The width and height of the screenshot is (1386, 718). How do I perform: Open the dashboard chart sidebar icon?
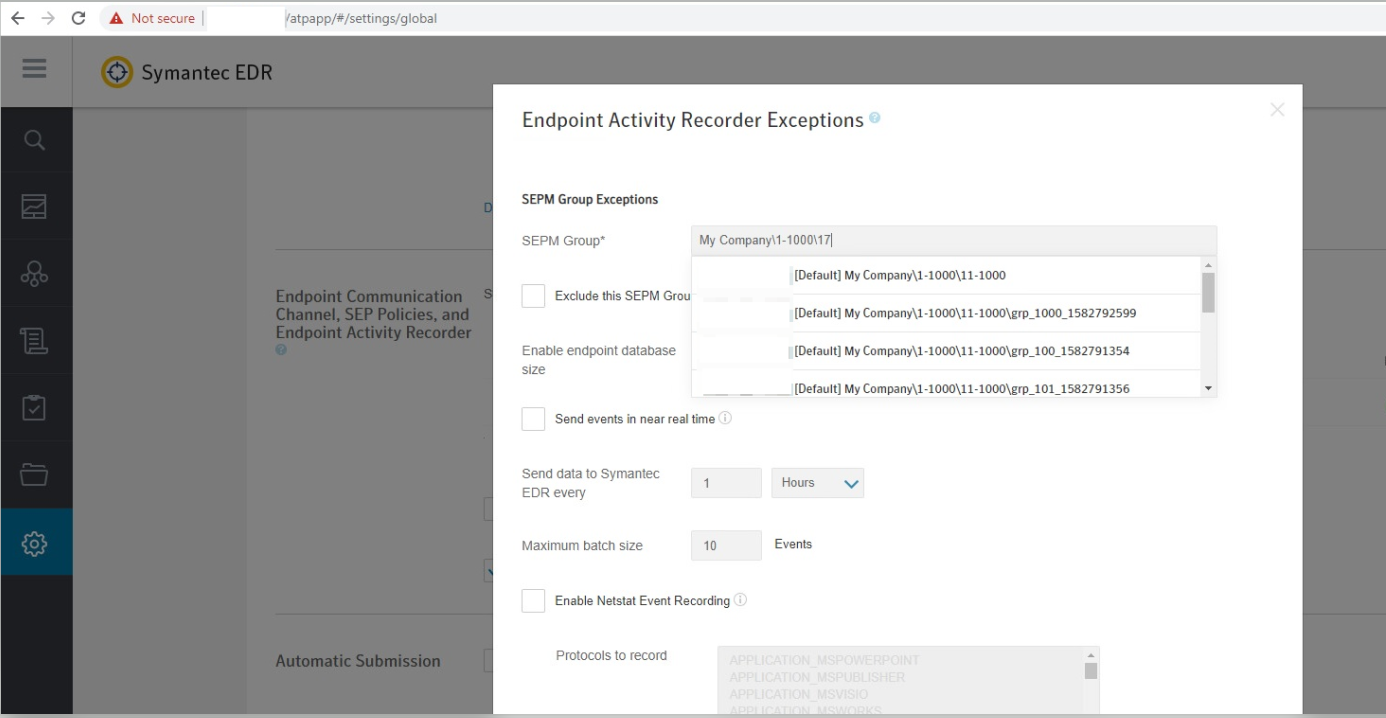[x=35, y=207]
